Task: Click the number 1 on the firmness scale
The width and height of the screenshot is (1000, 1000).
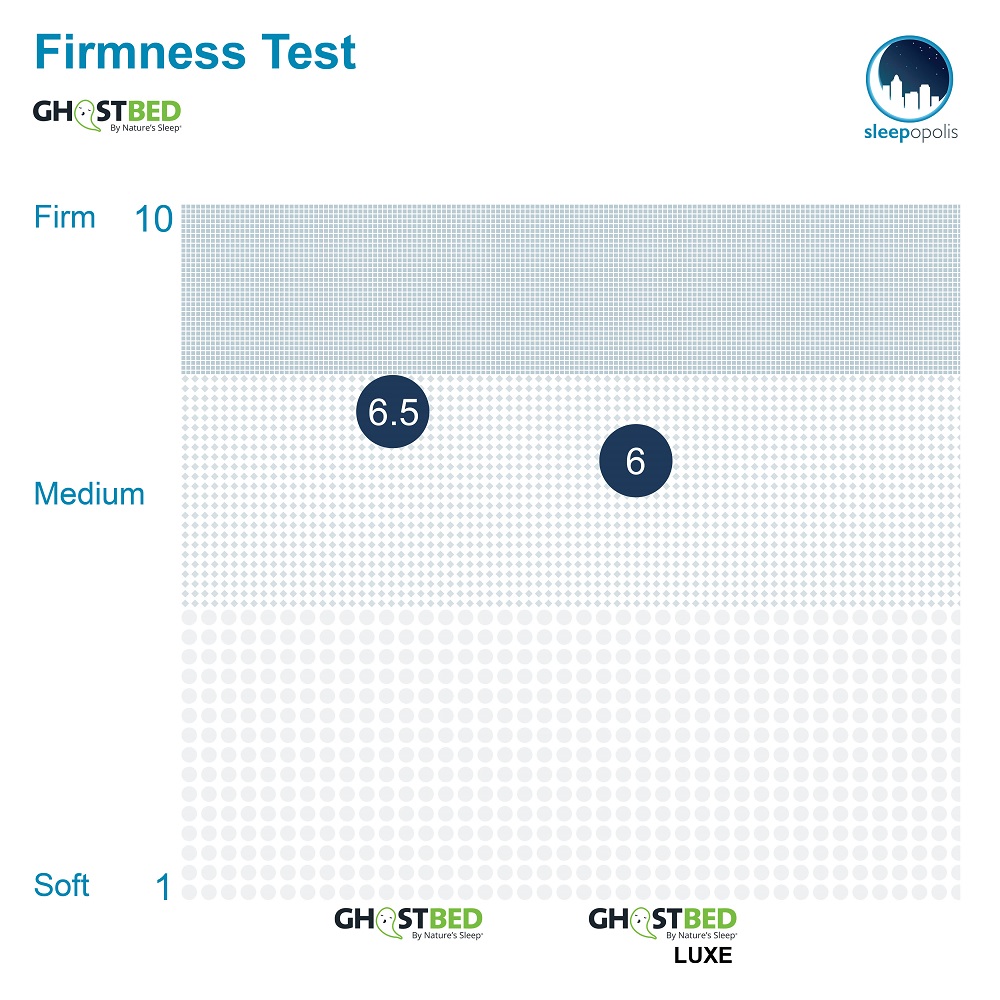Action: point(163,887)
